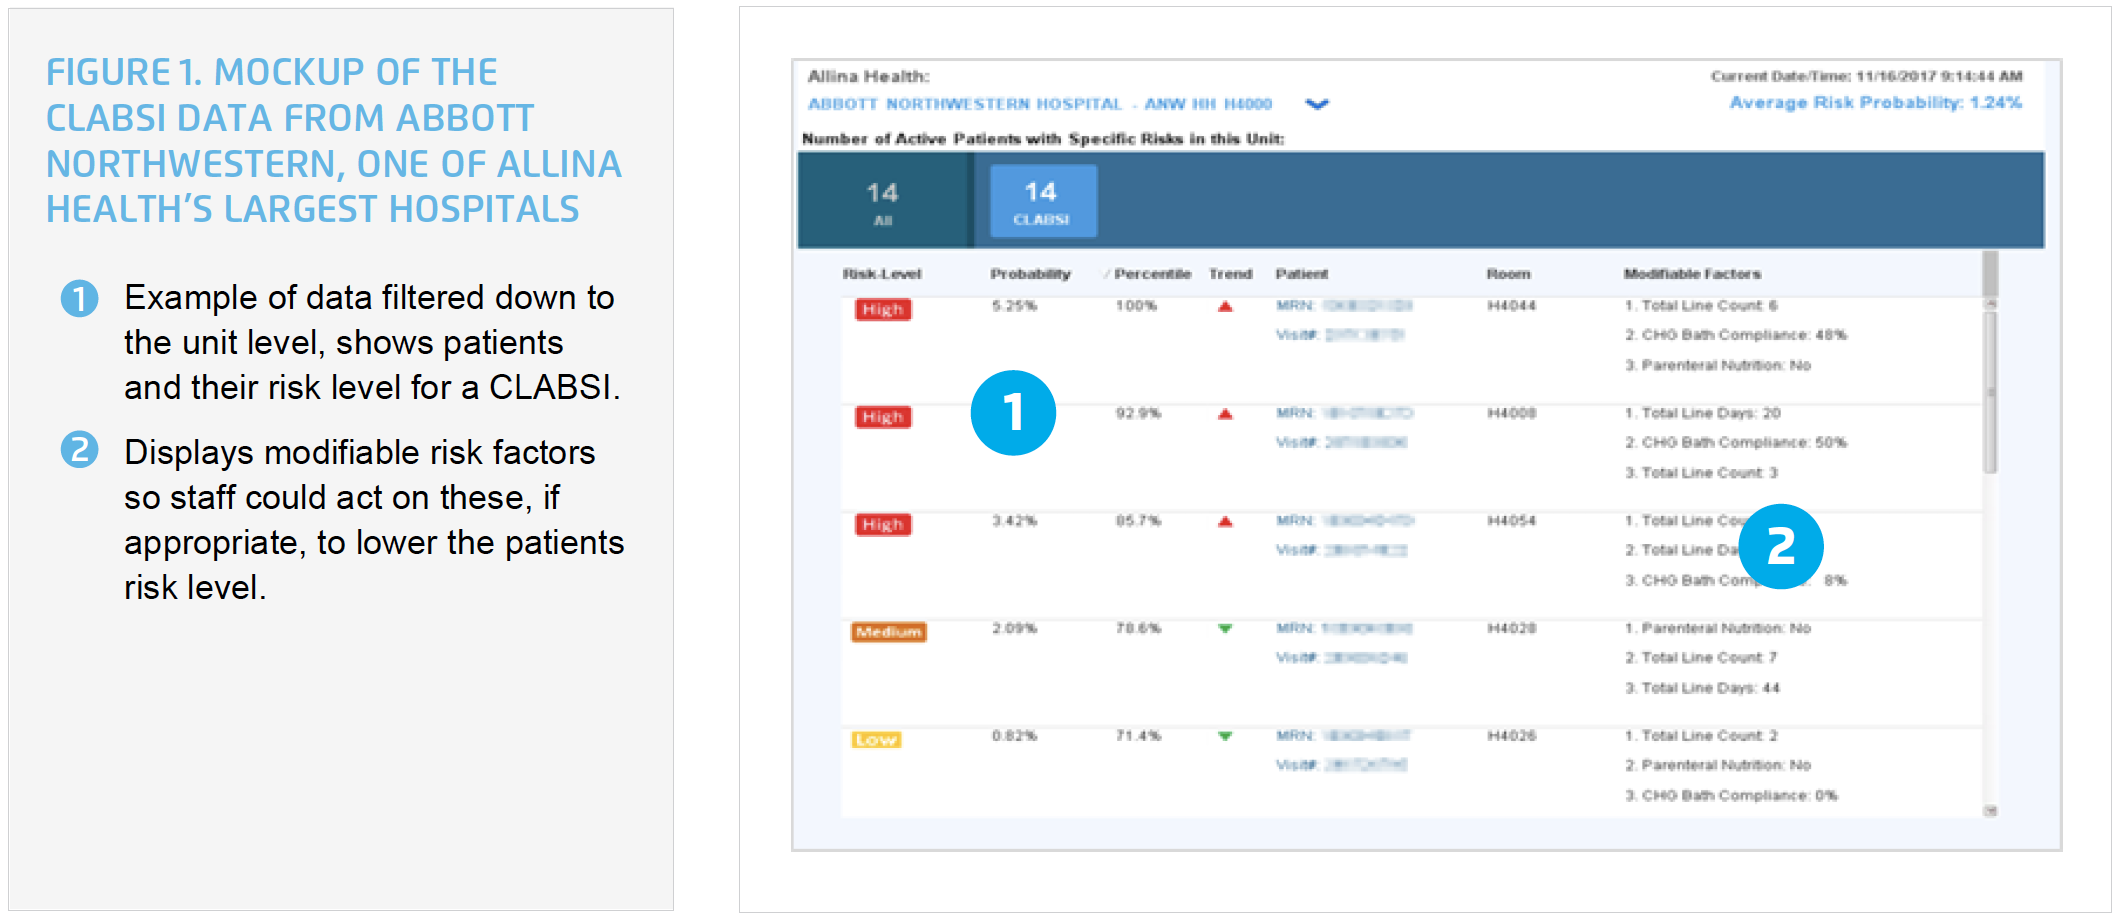Click the scrollbar down arrow

(1990, 811)
